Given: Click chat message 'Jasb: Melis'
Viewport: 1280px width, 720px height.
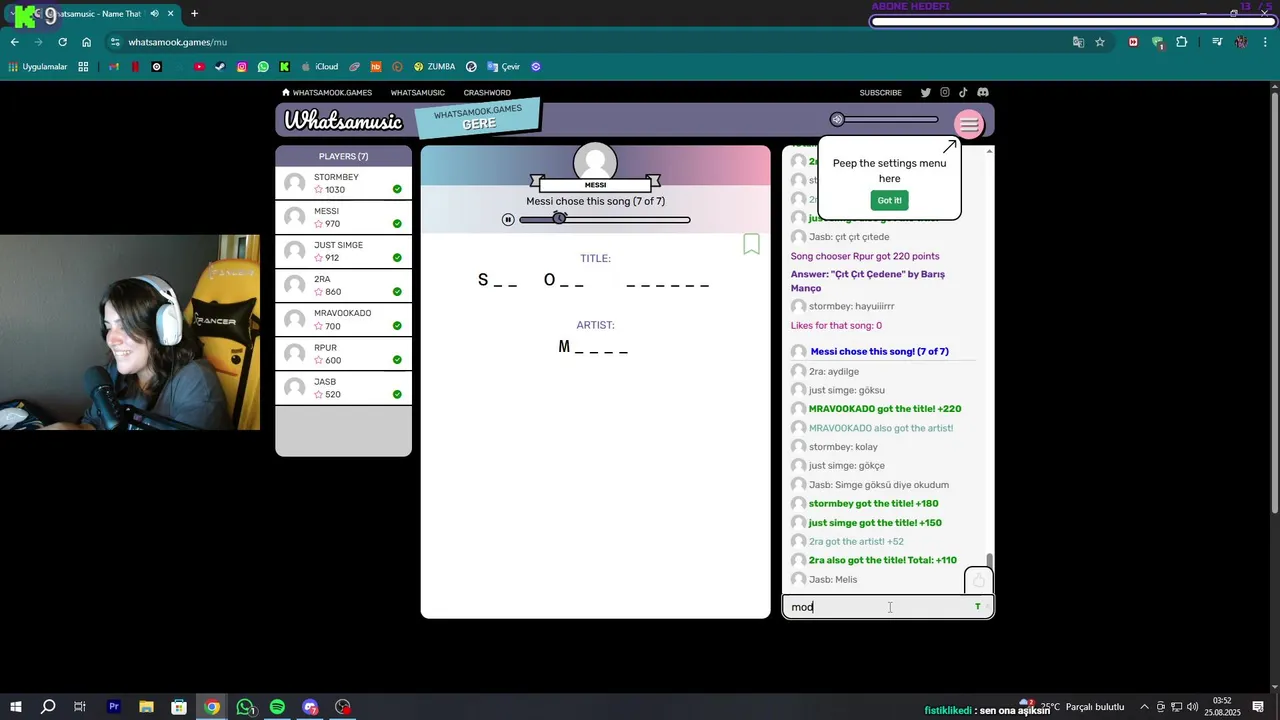Looking at the screenshot, I should tap(833, 579).
